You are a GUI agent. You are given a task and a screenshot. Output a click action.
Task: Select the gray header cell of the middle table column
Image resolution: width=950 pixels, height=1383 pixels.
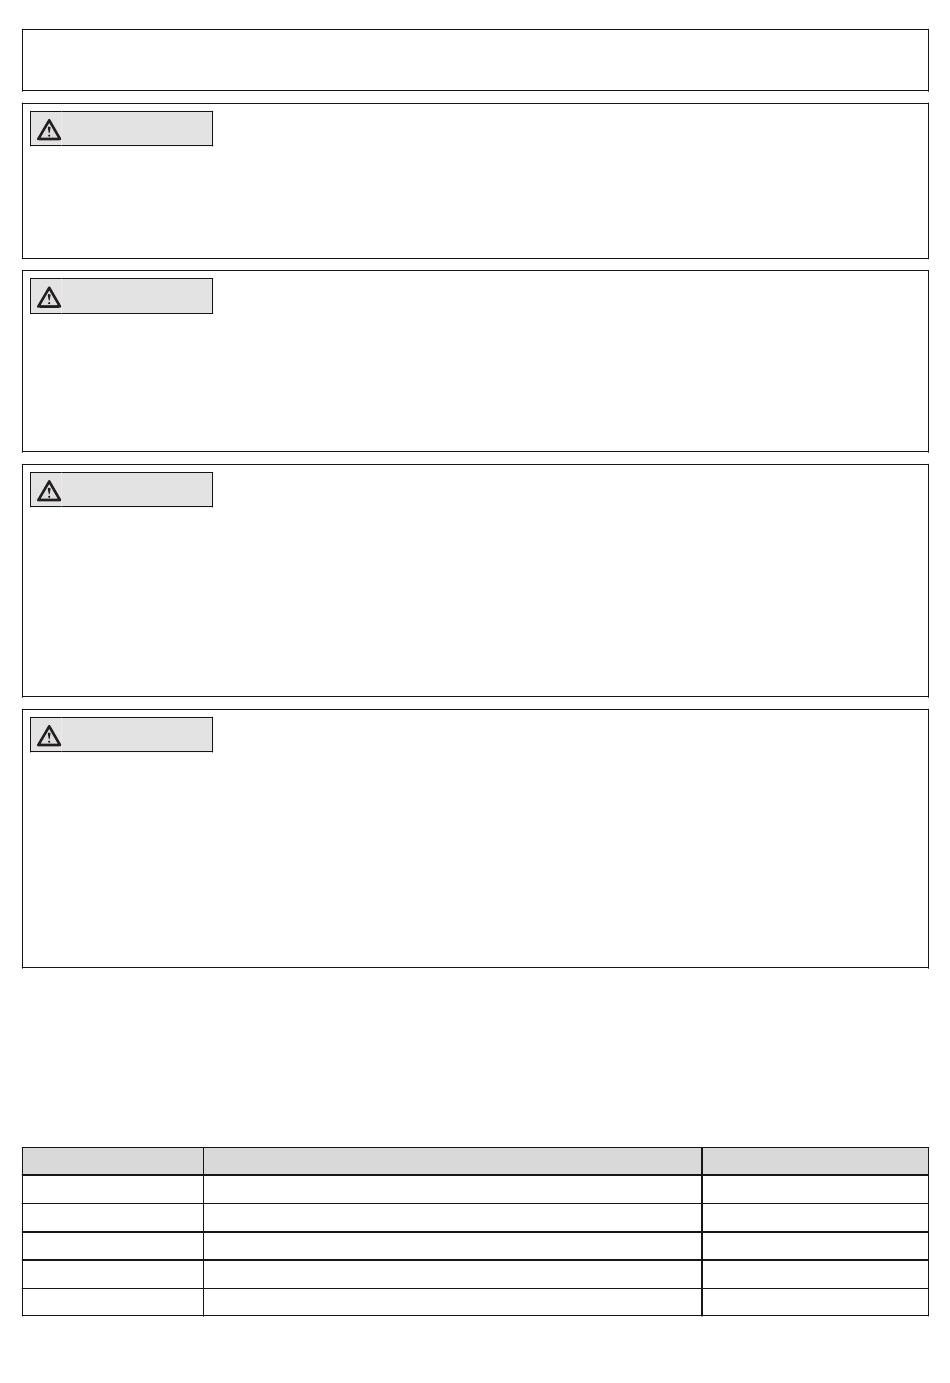tap(453, 1161)
